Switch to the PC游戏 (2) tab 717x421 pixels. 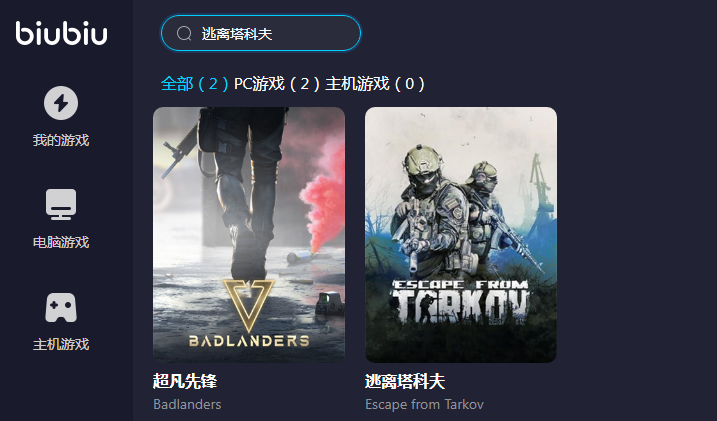click(x=277, y=84)
